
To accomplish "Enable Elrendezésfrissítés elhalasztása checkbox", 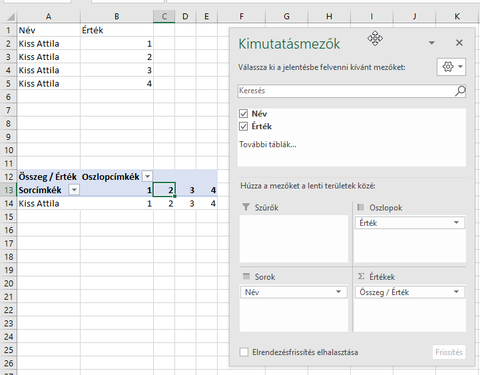I will pyautogui.click(x=244, y=352).
